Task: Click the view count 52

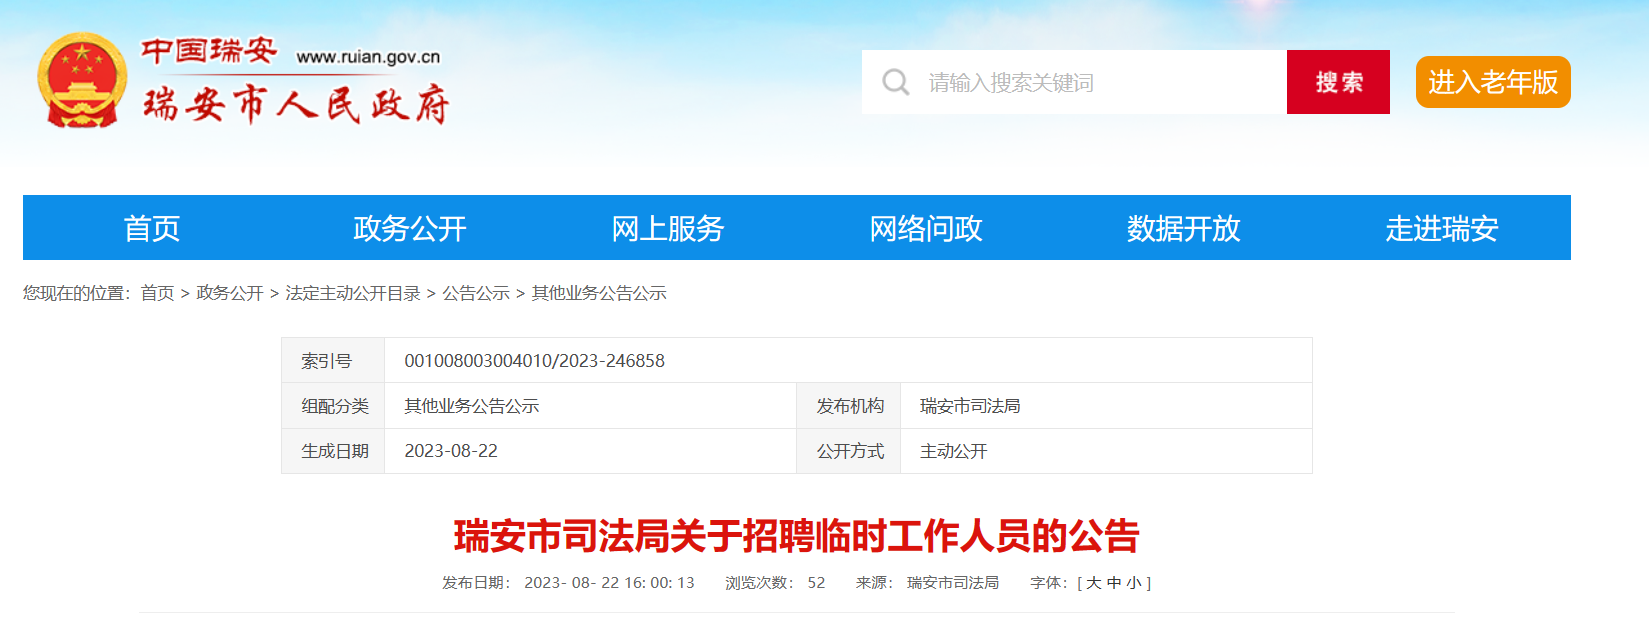Action: [816, 583]
